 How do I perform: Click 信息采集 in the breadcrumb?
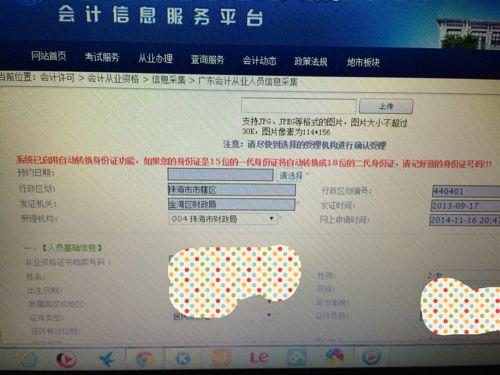168,80
